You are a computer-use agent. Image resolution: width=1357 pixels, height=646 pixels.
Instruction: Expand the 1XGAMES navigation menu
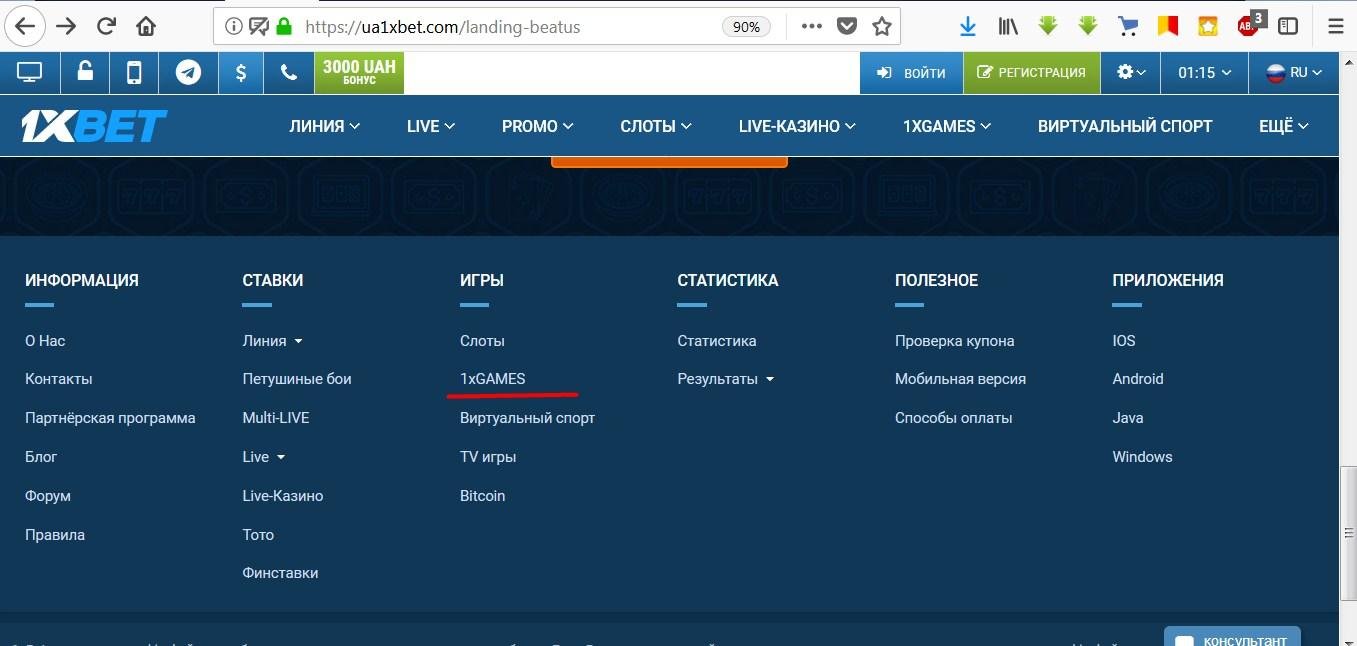947,126
